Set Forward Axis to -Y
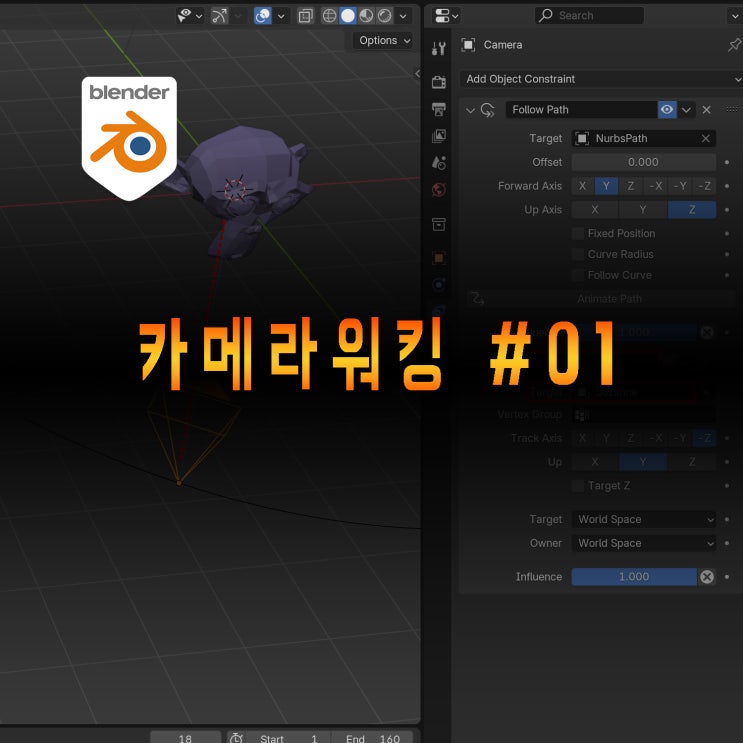The width and height of the screenshot is (743, 743). (x=680, y=186)
